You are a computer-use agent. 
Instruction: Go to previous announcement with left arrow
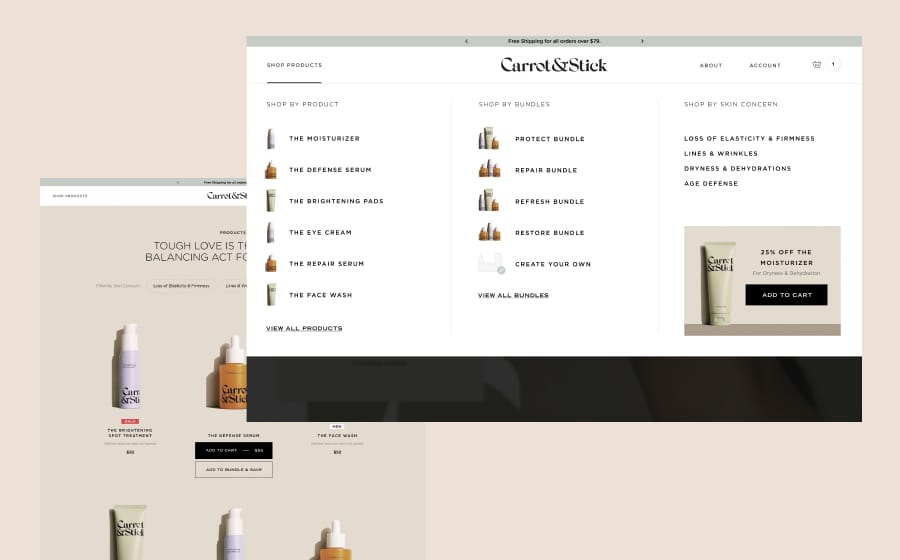tap(466, 41)
